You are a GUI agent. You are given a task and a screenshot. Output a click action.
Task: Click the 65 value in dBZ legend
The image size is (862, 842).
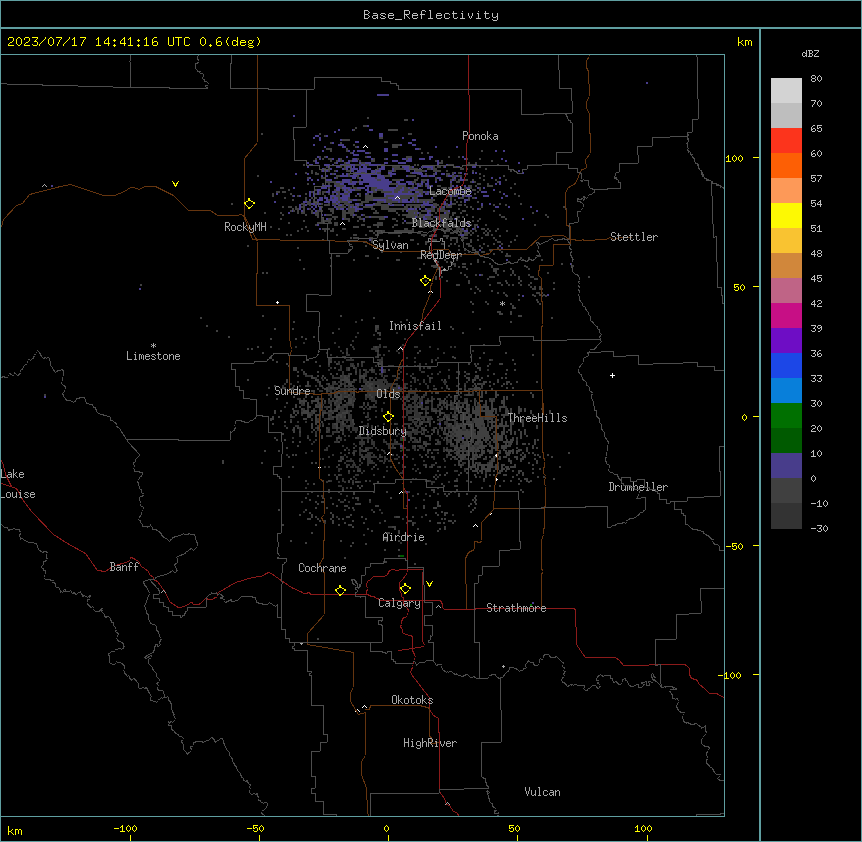[x=816, y=128]
